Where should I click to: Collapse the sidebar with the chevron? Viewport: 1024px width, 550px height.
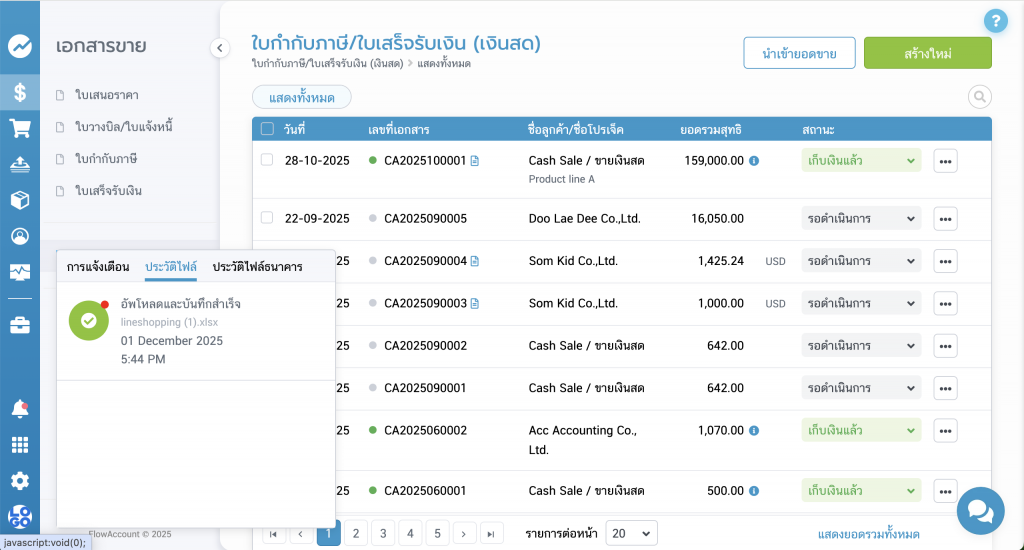tap(220, 47)
